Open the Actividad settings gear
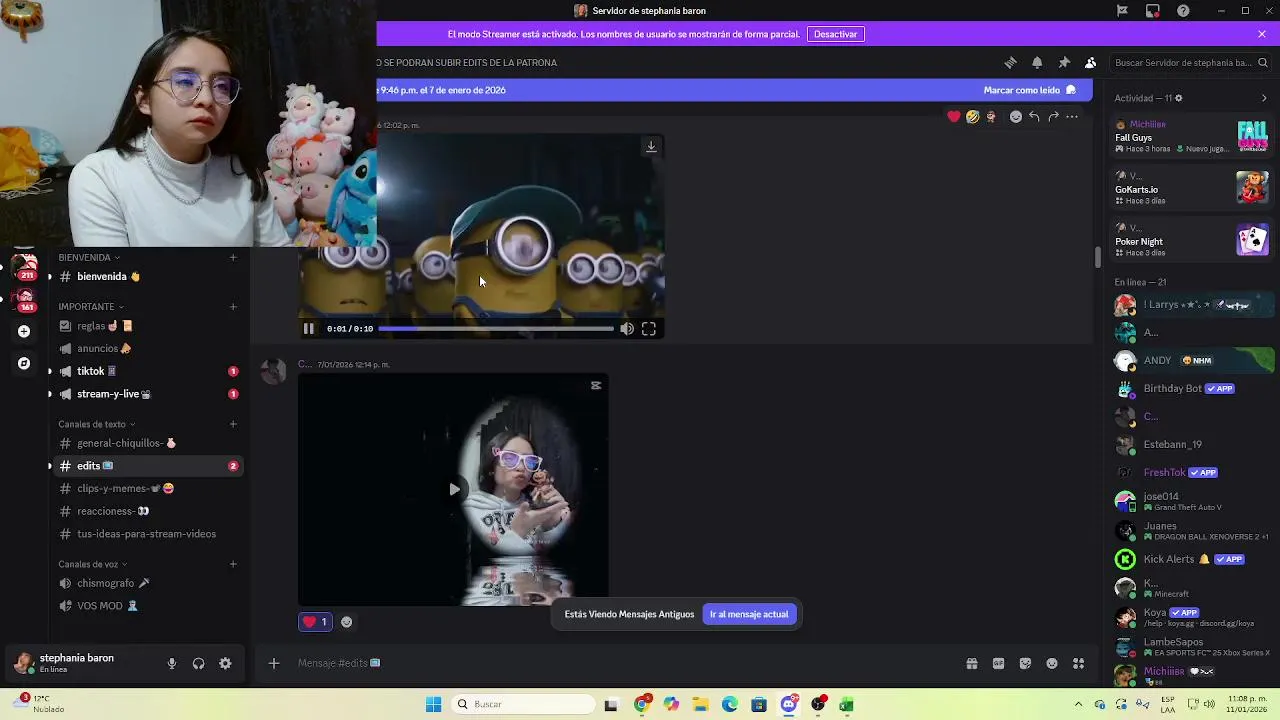1280x720 pixels. pyautogui.click(x=1179, y=98)
